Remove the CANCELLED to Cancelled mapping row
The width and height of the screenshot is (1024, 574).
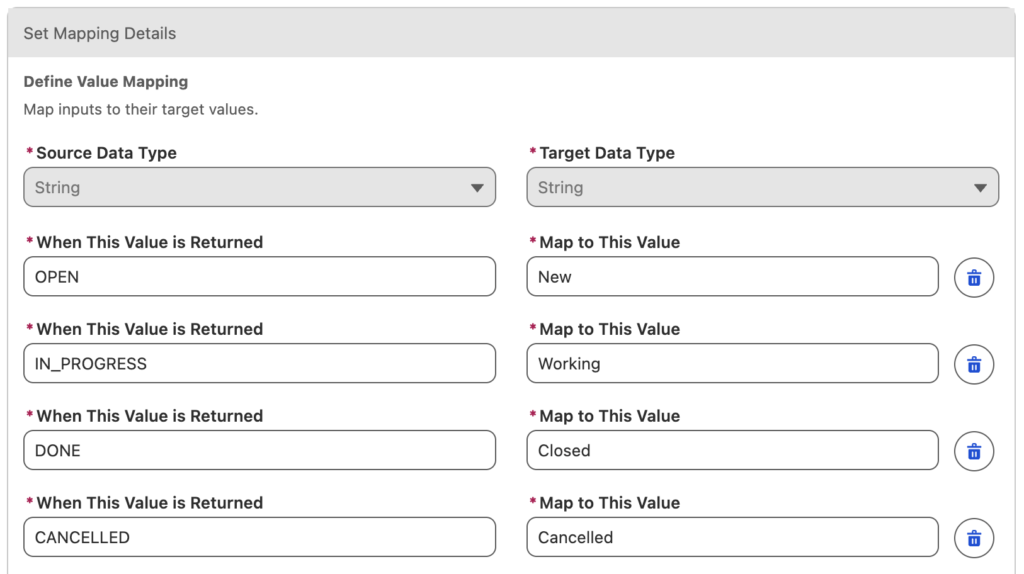(x=974, y=538)
